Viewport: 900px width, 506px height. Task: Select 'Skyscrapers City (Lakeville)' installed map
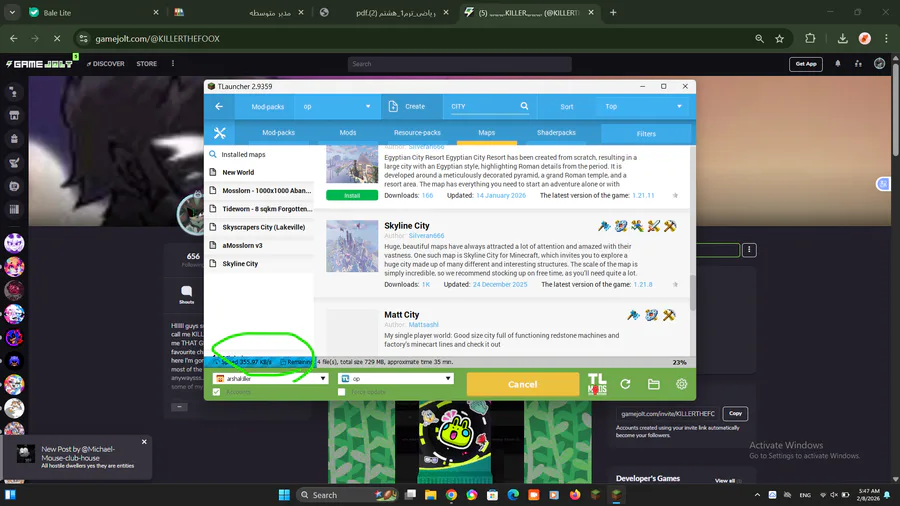pos(260,227)
